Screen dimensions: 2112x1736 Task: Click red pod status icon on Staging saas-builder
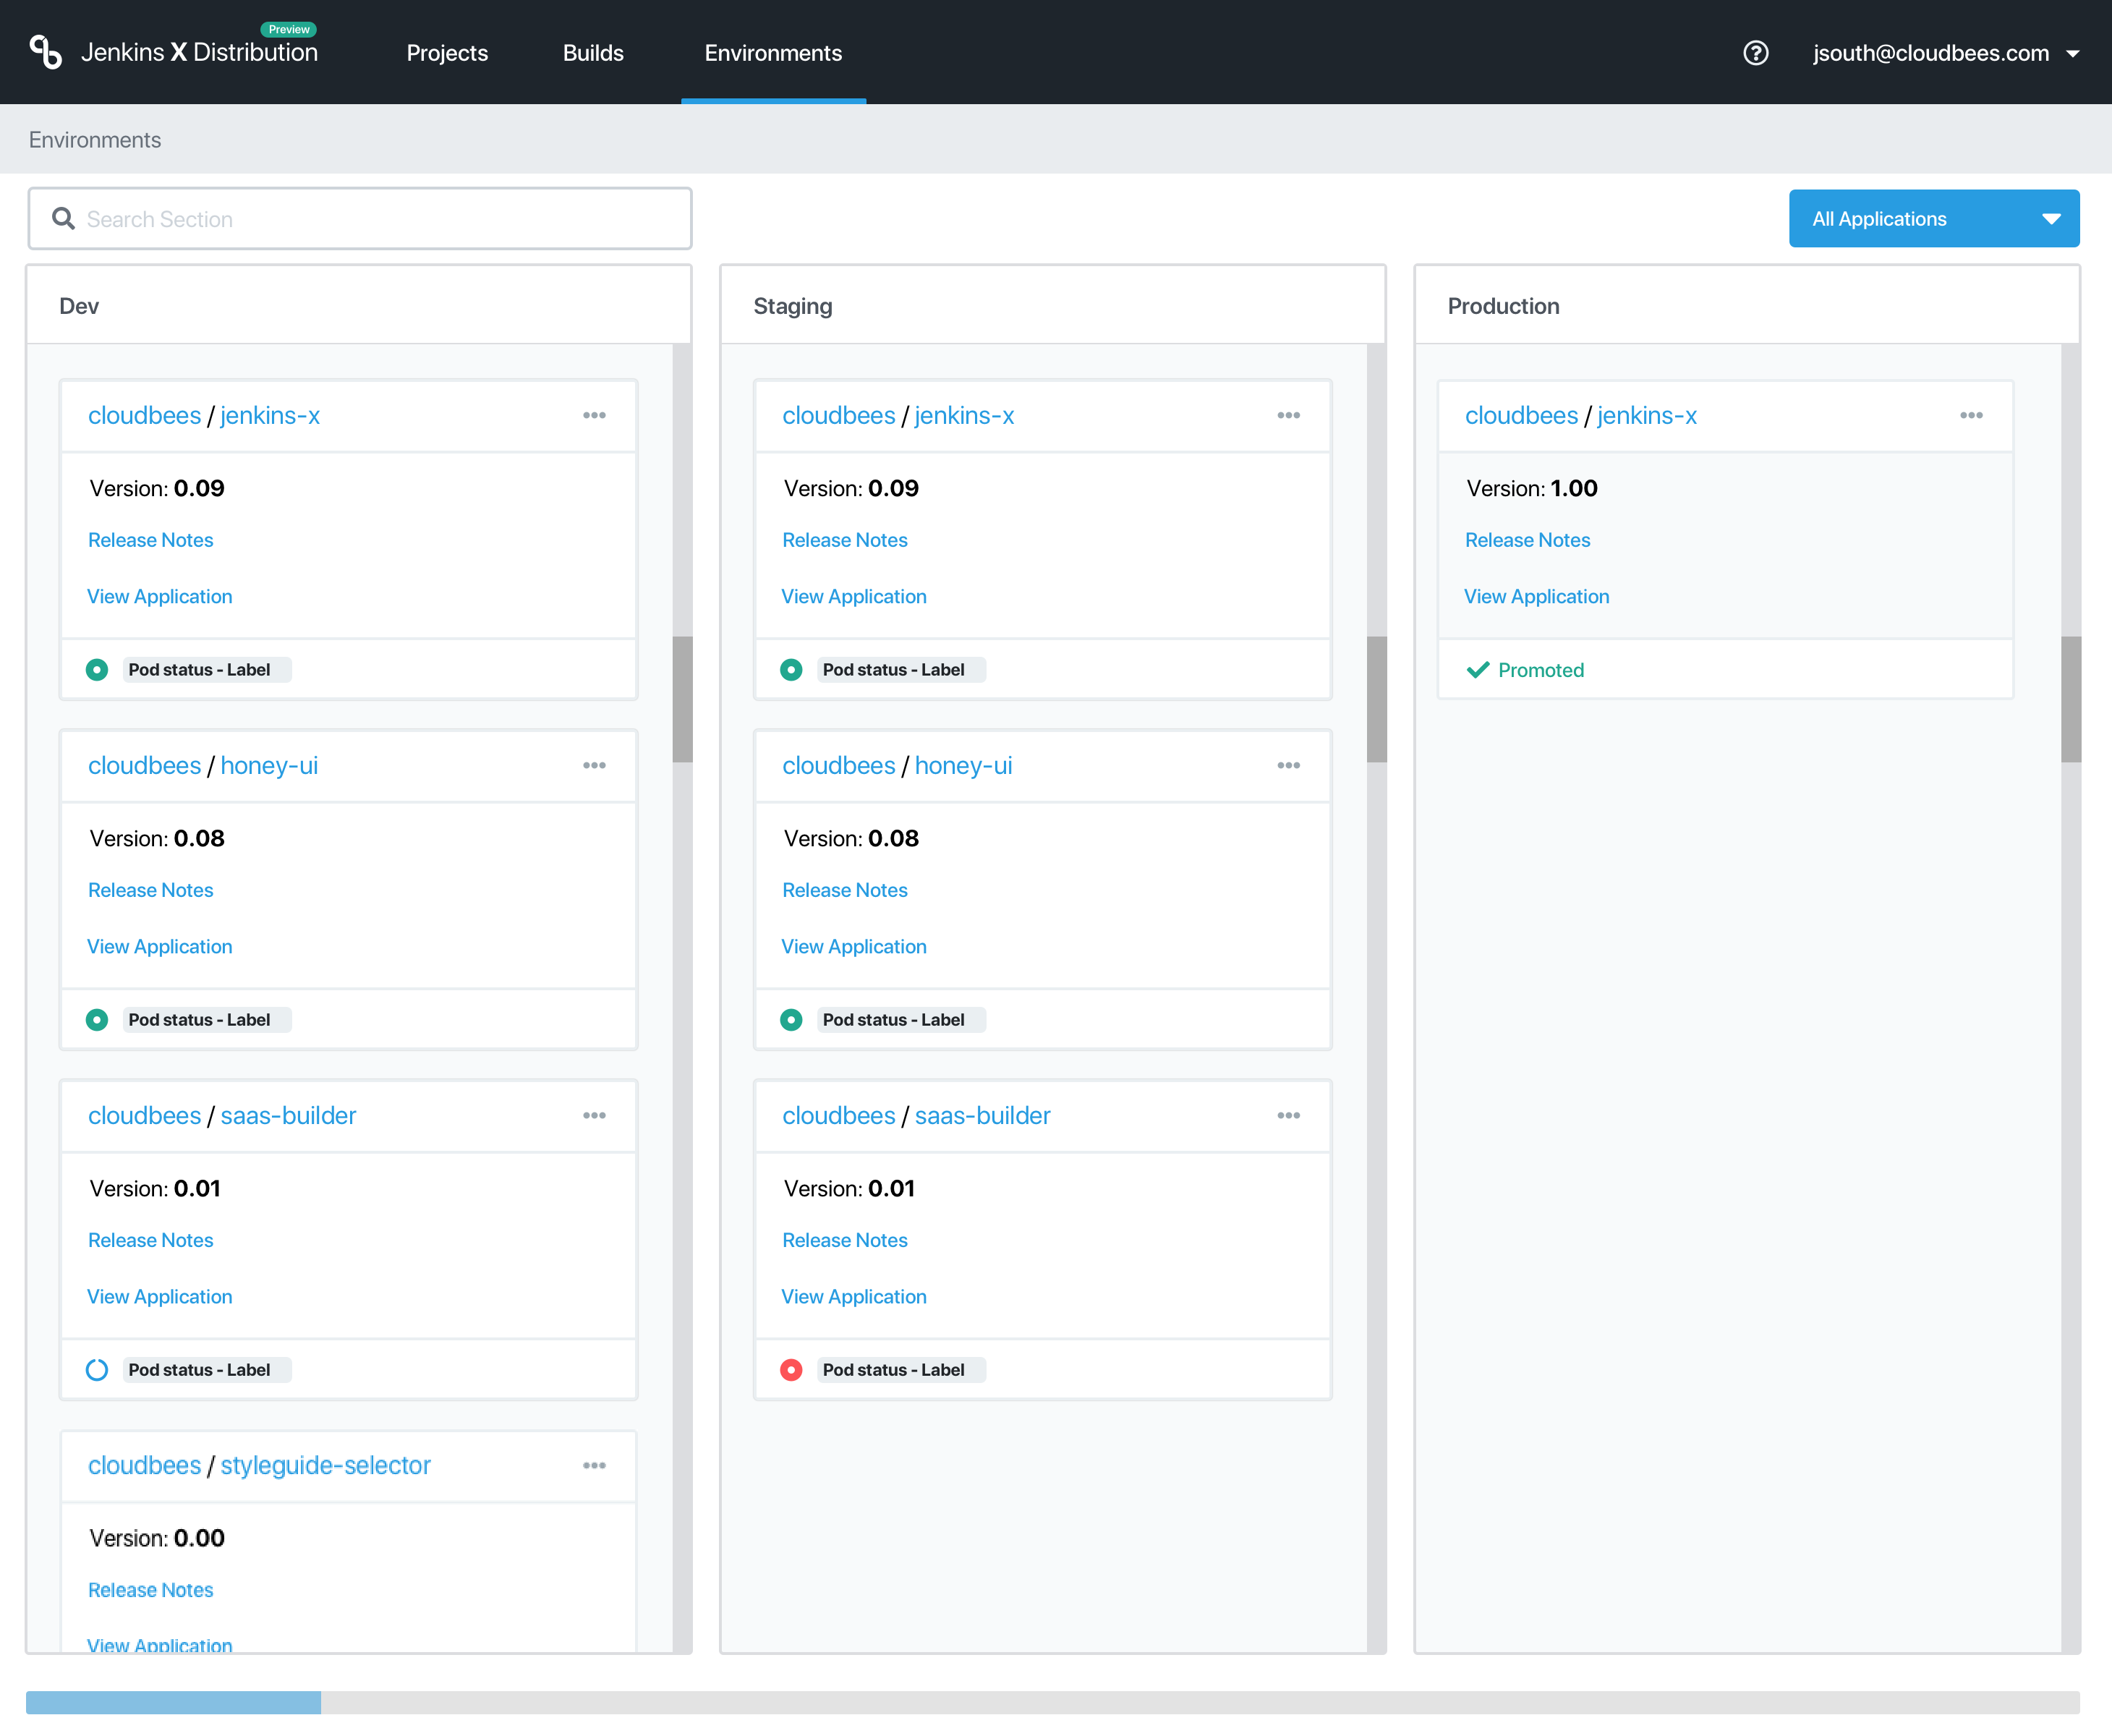(x=791, y=1370)
